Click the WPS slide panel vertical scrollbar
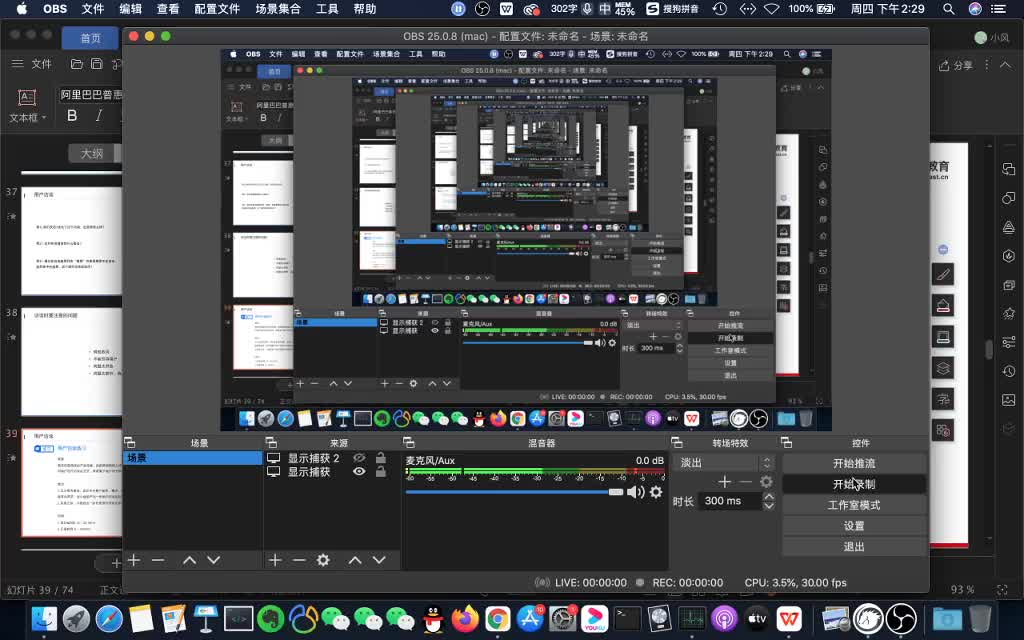Image resolution: width=1024 pixels, height=640 pixels. 989,349
